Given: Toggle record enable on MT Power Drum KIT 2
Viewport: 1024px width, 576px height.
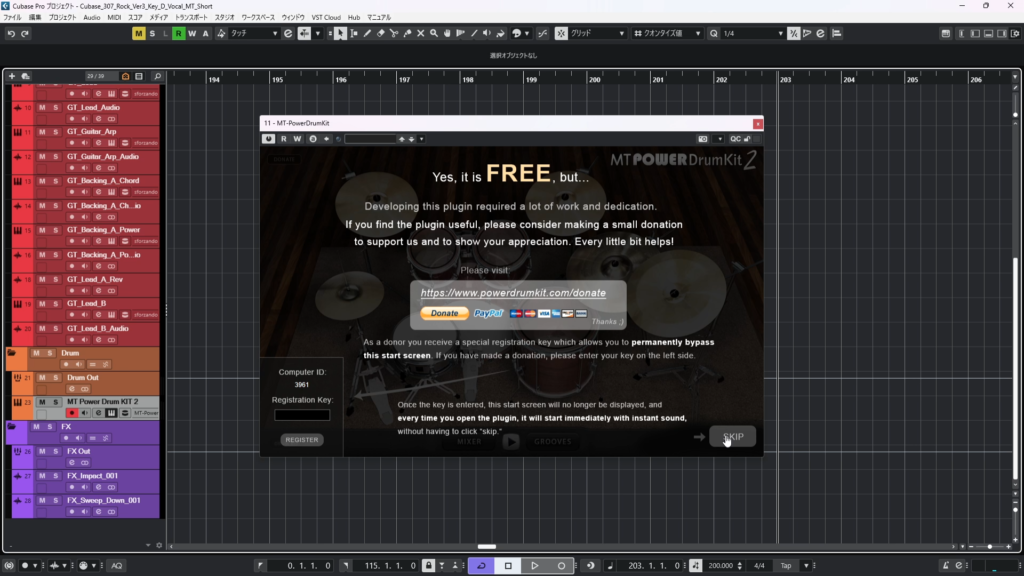Looking at the screenshot, I should (71, 413).
